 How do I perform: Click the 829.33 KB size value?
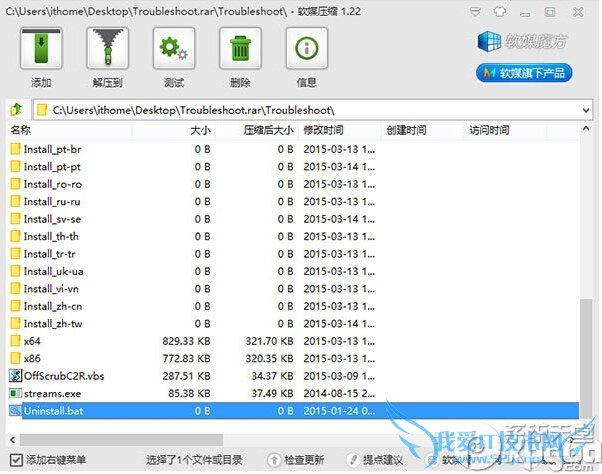coord(186,341)
